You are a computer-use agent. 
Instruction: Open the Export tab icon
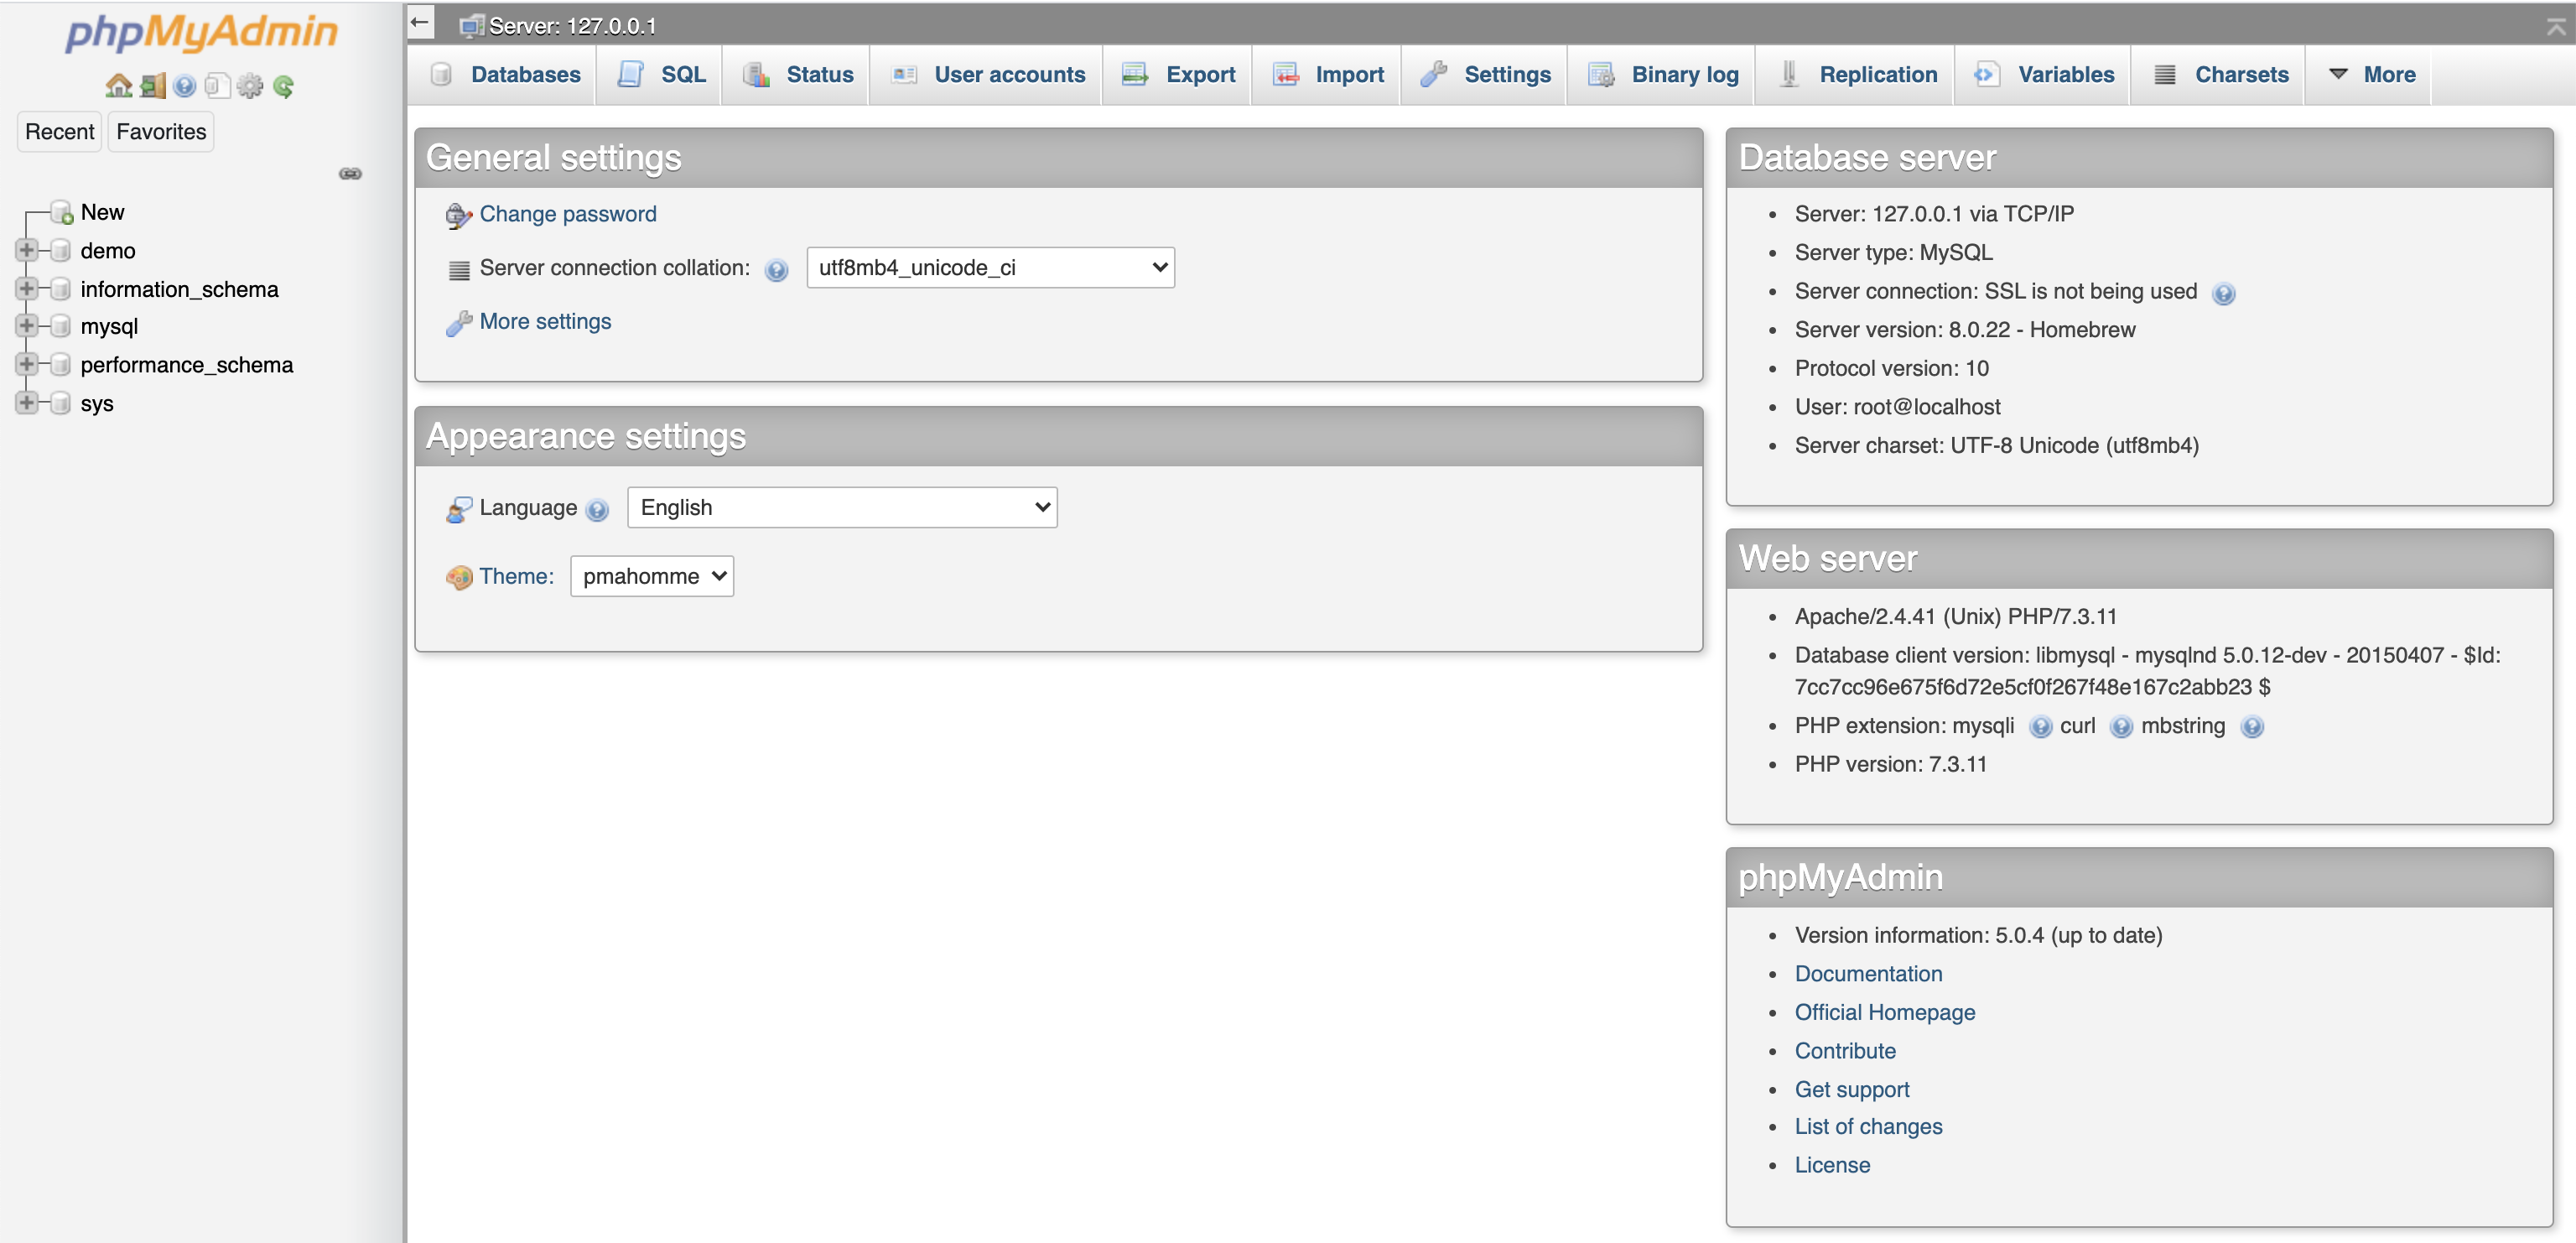pos(1134,74)
